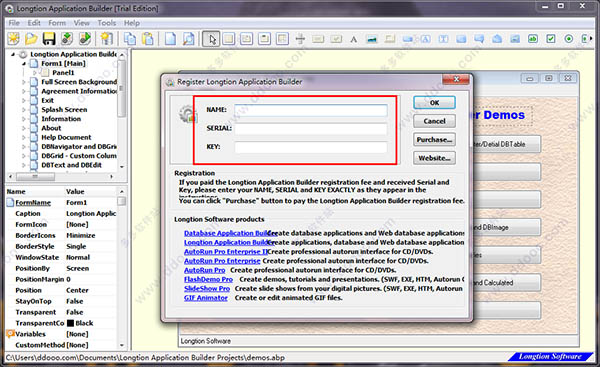
Task: Open the Help menu
Action: click(x=132, y=23)
